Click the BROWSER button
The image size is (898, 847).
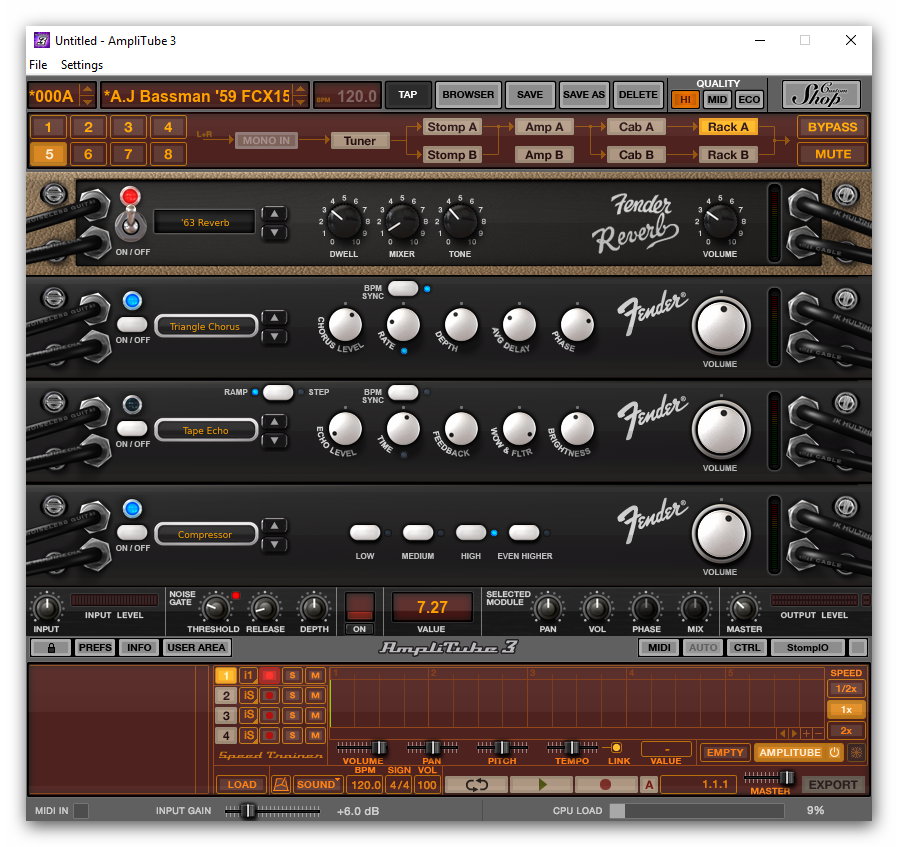coord(468,94)
